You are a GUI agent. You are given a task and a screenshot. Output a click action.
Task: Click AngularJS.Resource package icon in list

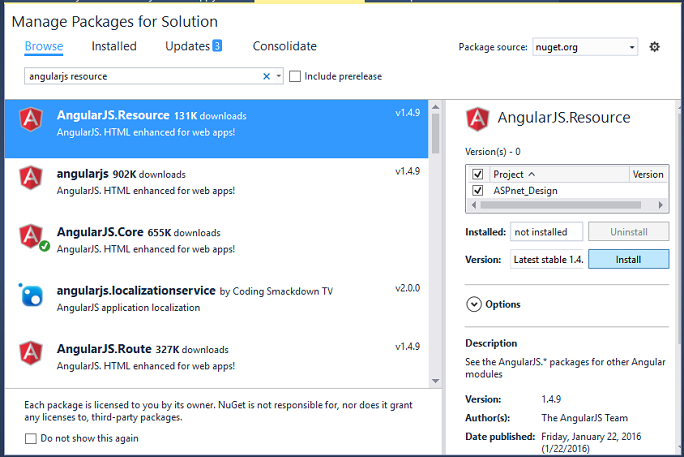31,119
